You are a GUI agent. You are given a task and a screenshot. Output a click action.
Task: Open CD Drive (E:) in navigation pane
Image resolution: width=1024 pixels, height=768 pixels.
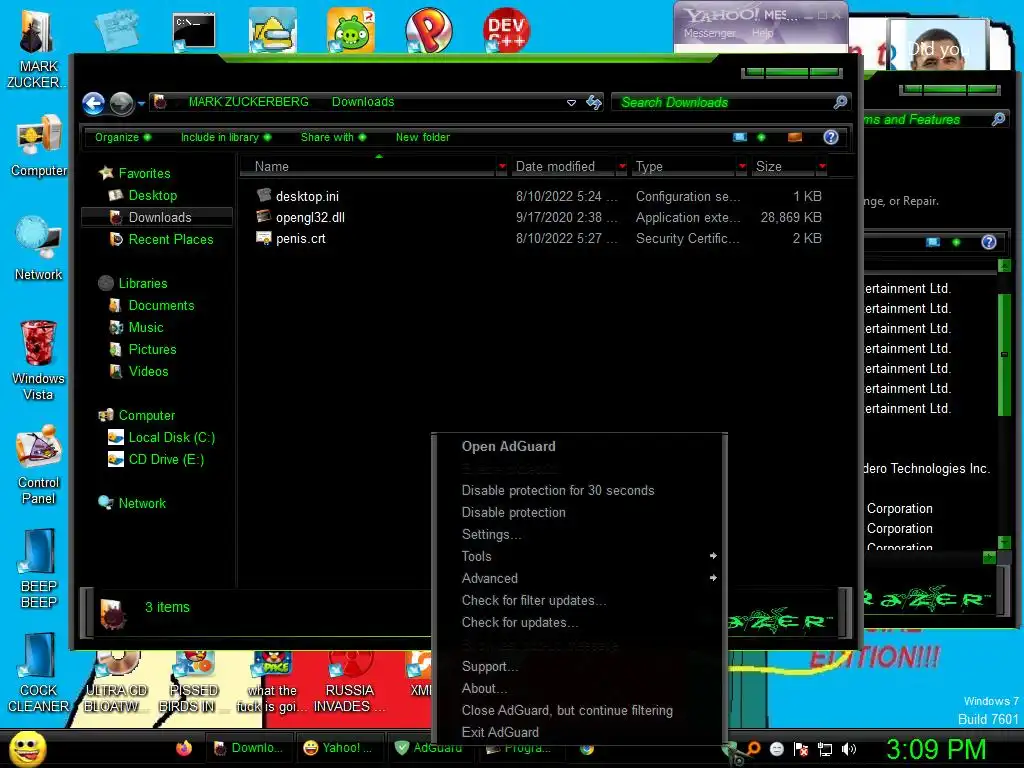pyautogui.click(x=166, y=460)
